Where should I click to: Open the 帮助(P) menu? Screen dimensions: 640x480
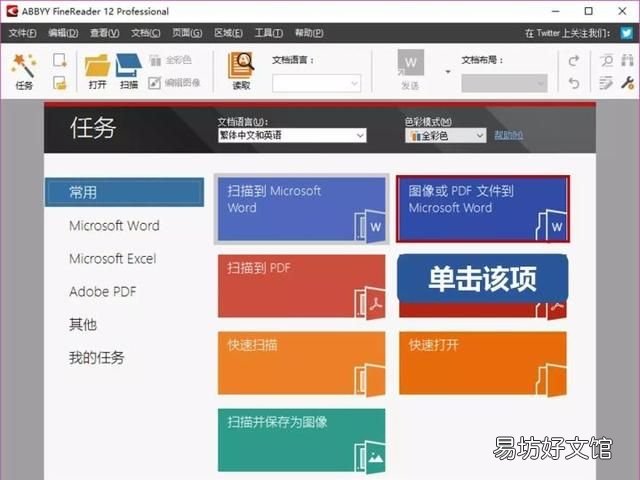point(309,33)
